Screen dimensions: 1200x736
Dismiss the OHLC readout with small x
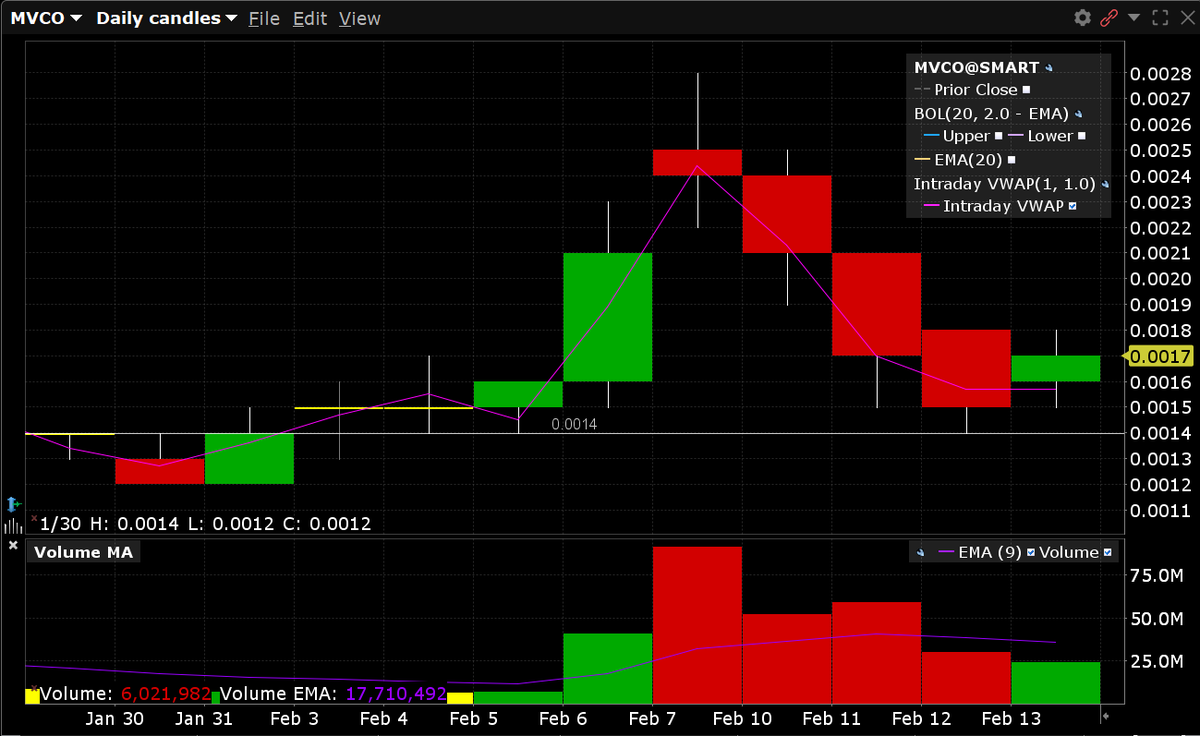34,518
